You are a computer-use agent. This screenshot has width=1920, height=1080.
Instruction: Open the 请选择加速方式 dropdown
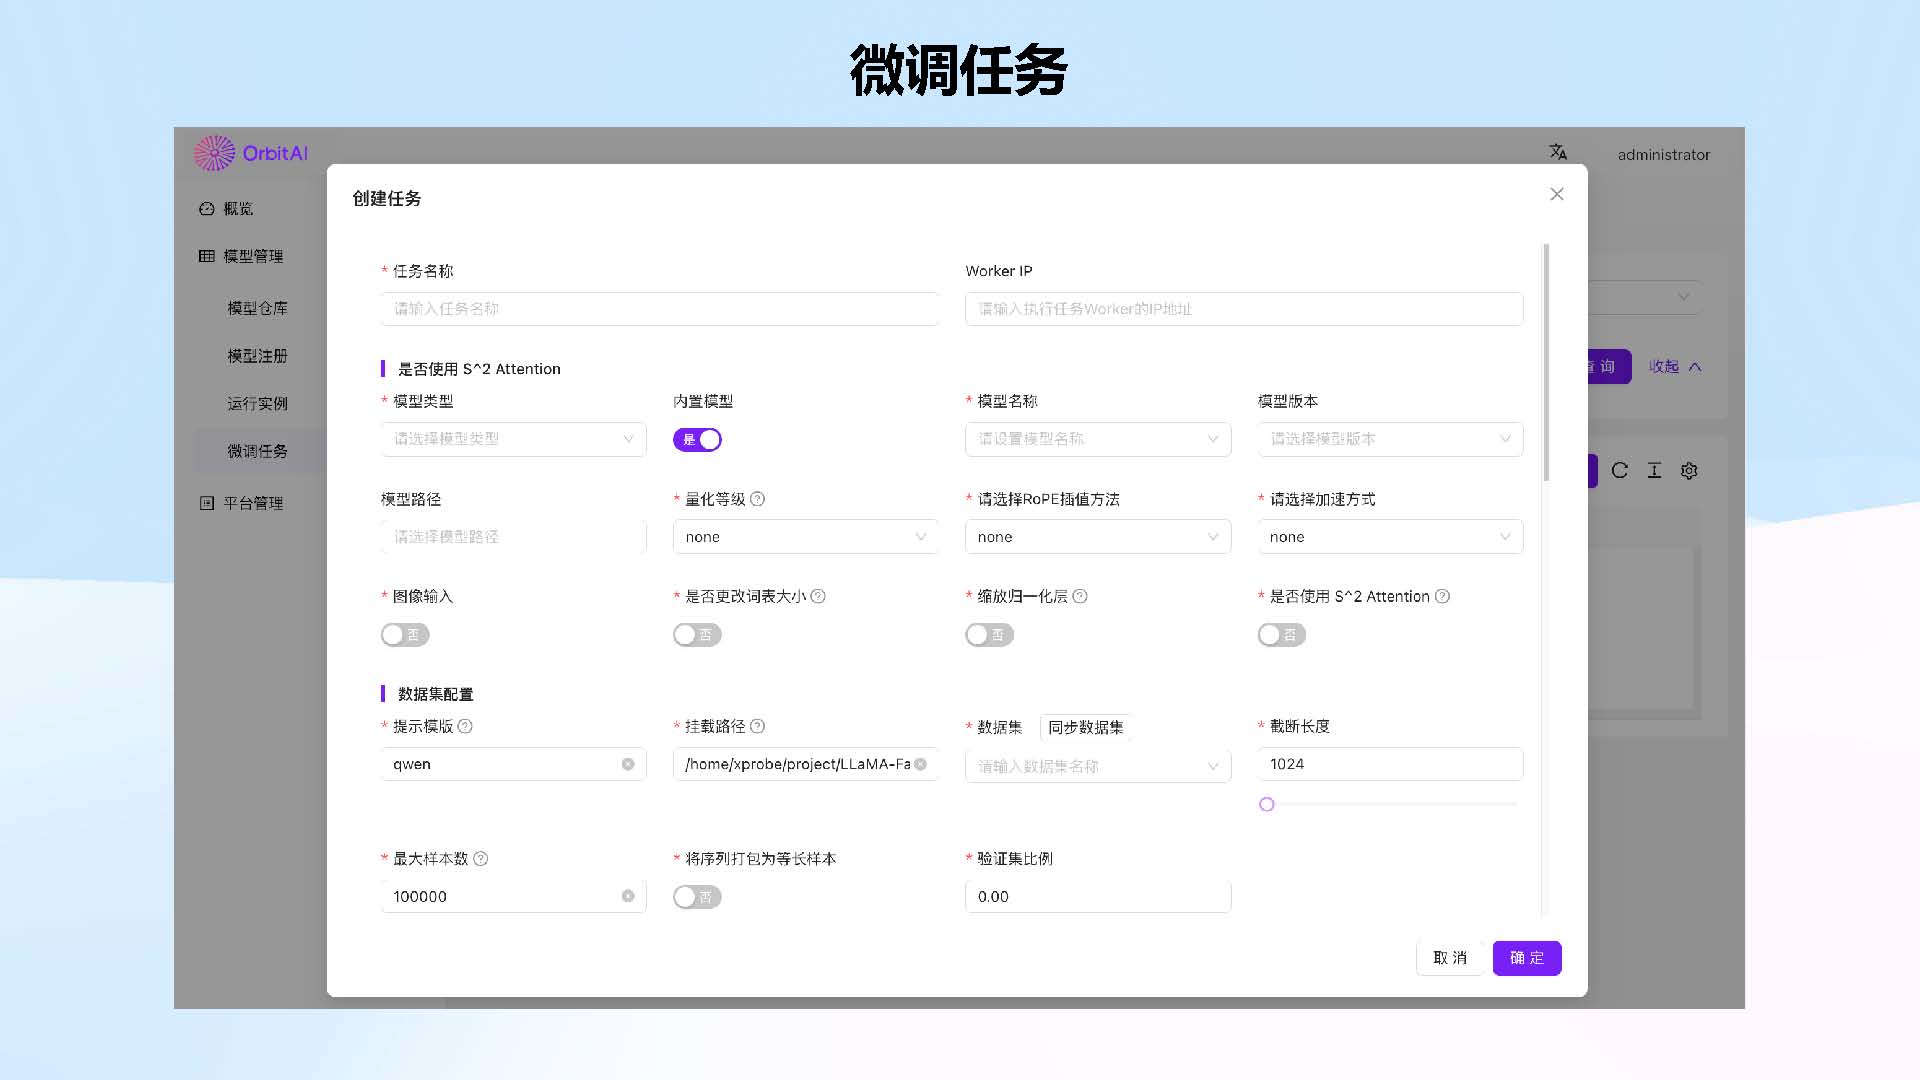click(x=1390, y=538)
